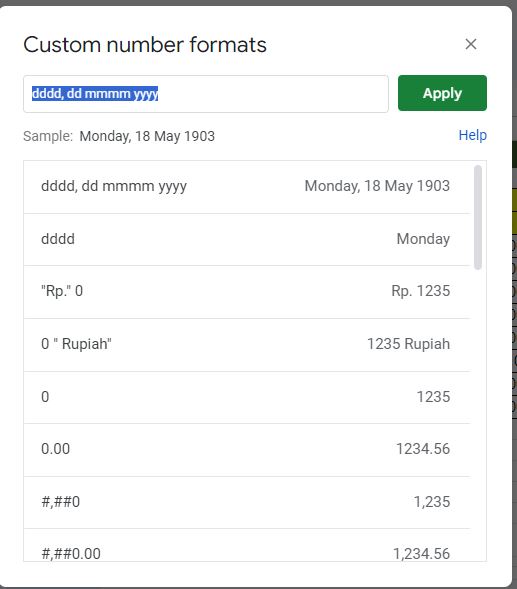Open the Help link
517x589 pixels.
tap(472, 135)
